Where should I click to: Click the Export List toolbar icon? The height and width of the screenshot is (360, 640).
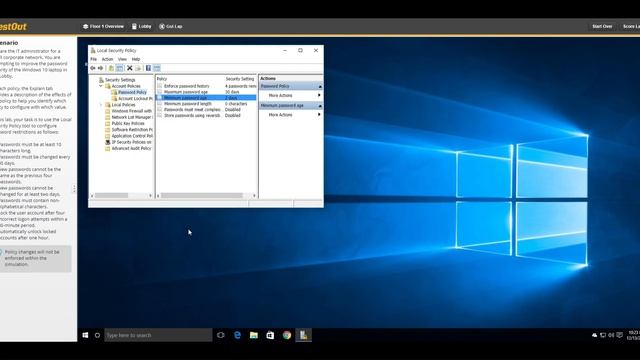(x=138, y=68)
